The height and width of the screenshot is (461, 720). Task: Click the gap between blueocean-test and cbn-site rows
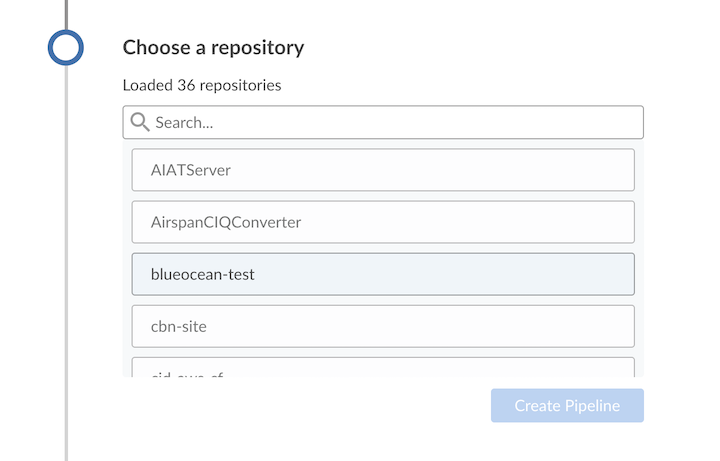[x=383, y=300]
